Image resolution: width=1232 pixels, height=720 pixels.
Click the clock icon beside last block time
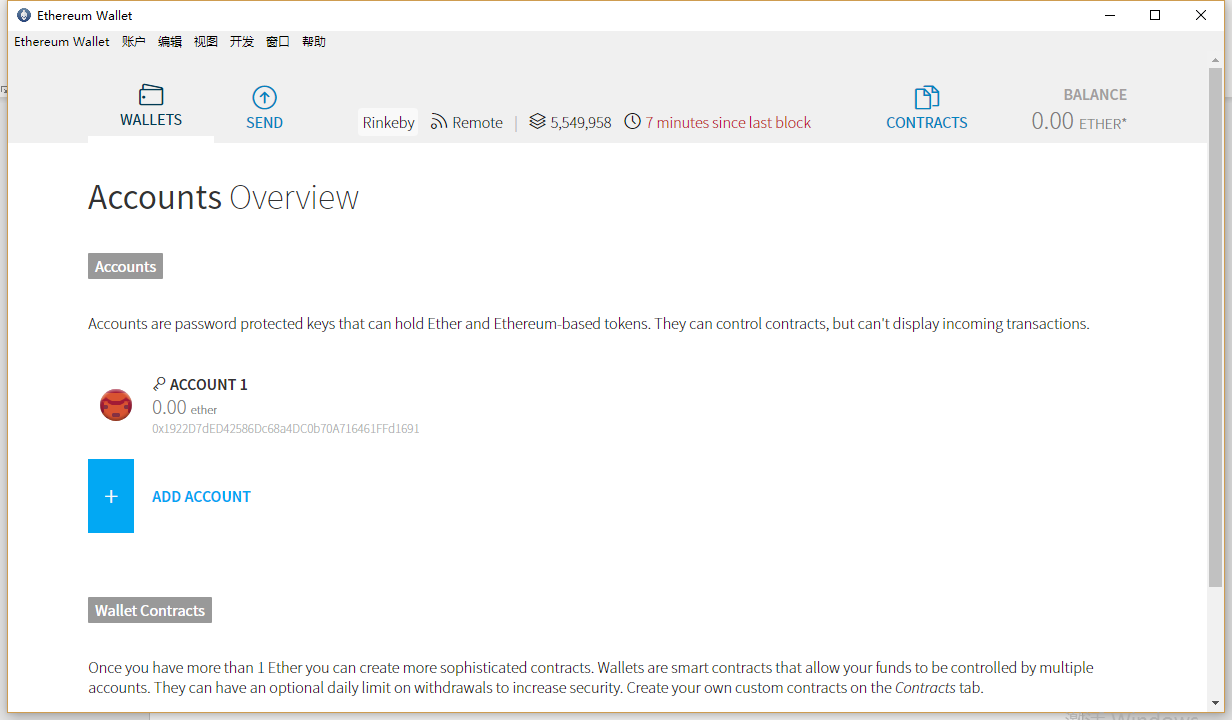tap(632, 122)
